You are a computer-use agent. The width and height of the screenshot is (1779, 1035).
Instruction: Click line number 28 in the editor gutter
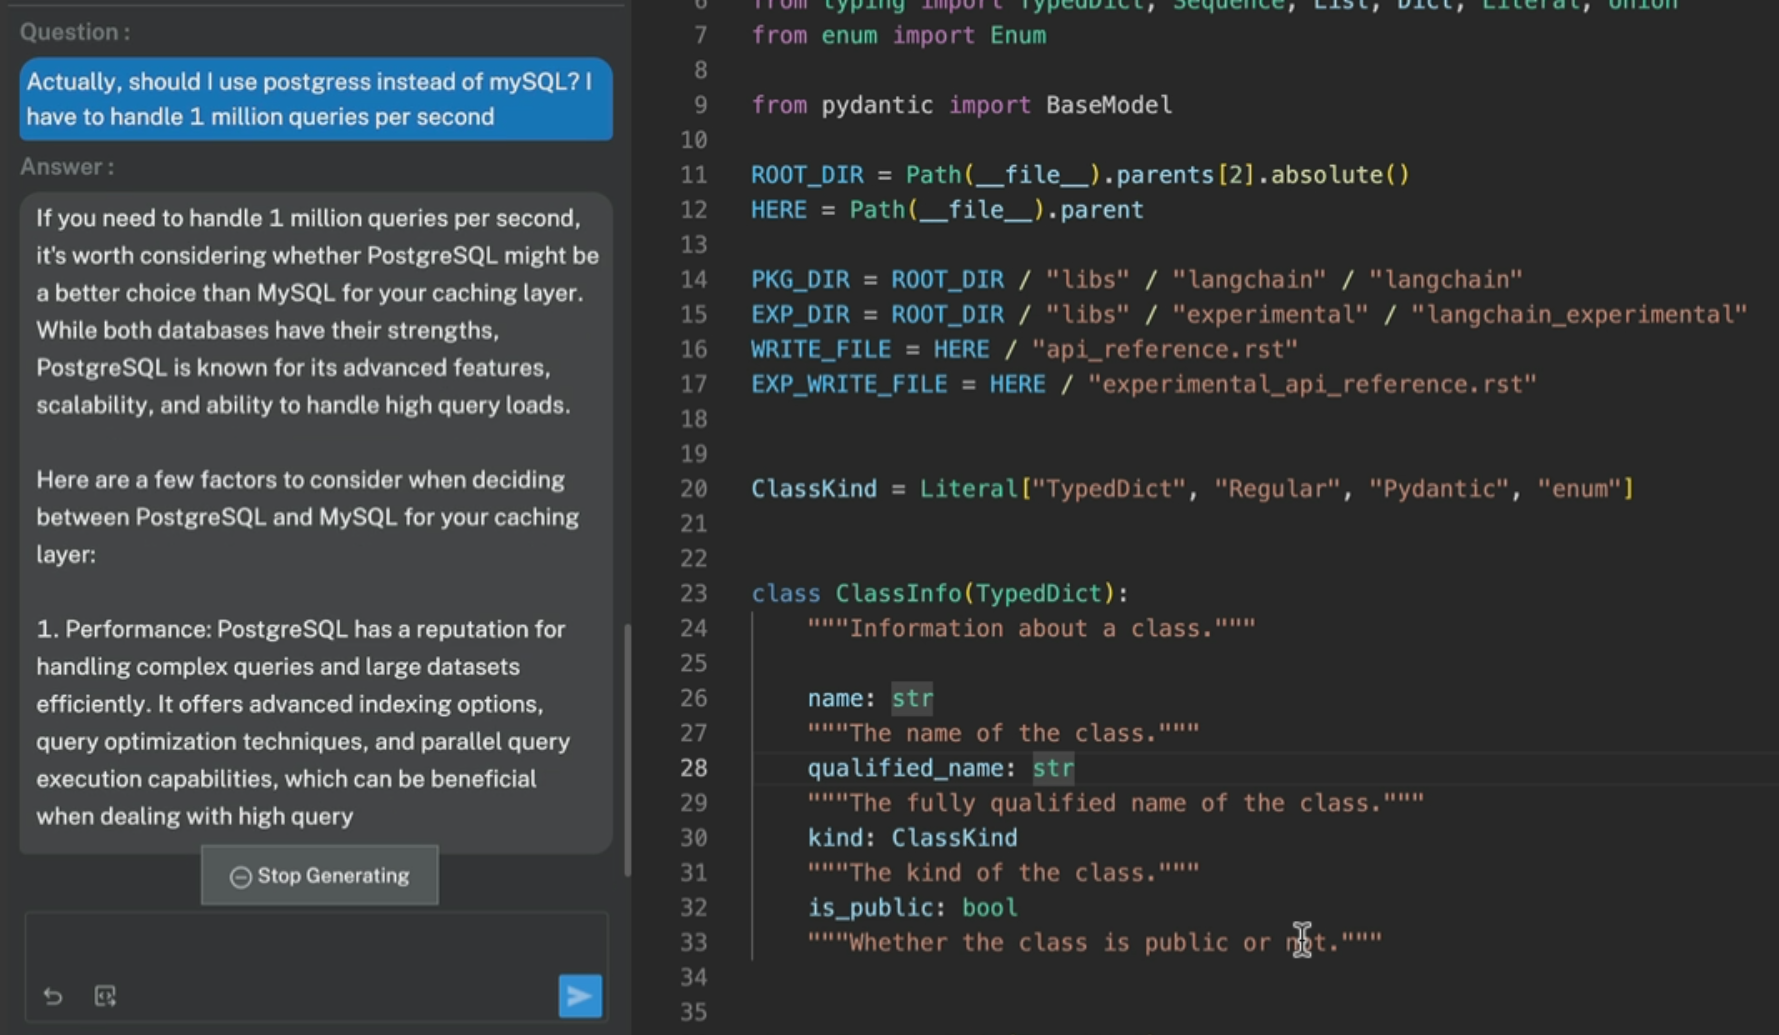coord(694,768)
